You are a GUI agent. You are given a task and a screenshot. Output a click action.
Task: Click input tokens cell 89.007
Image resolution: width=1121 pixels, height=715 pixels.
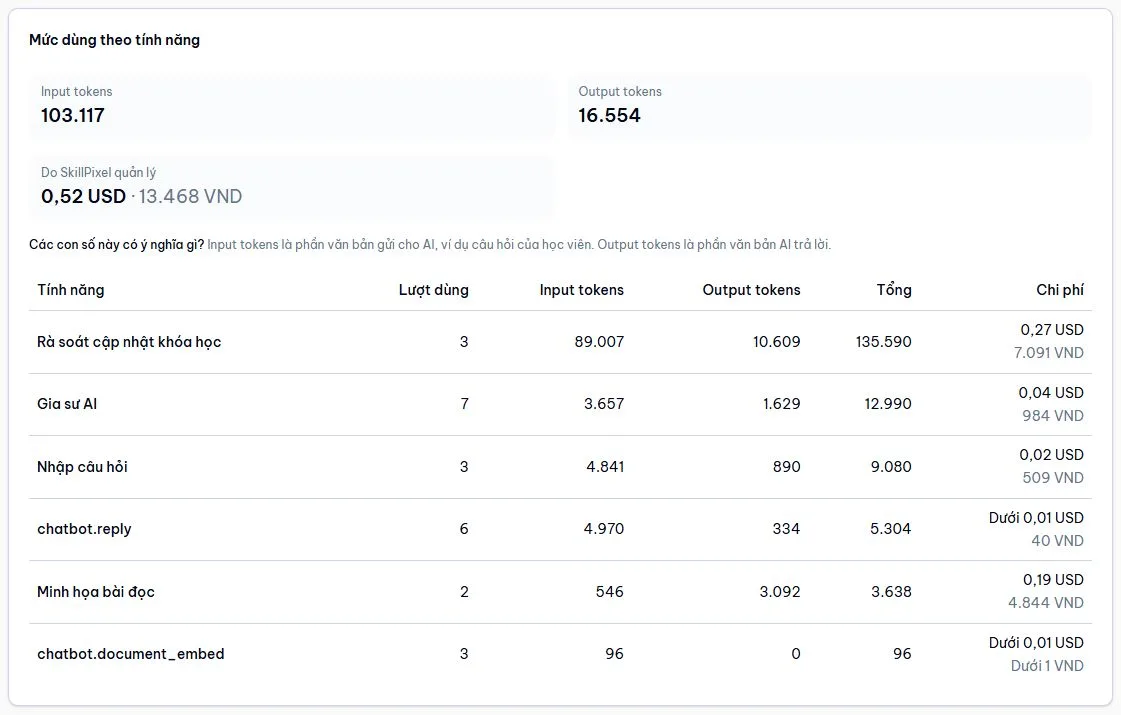click(599, 342)
